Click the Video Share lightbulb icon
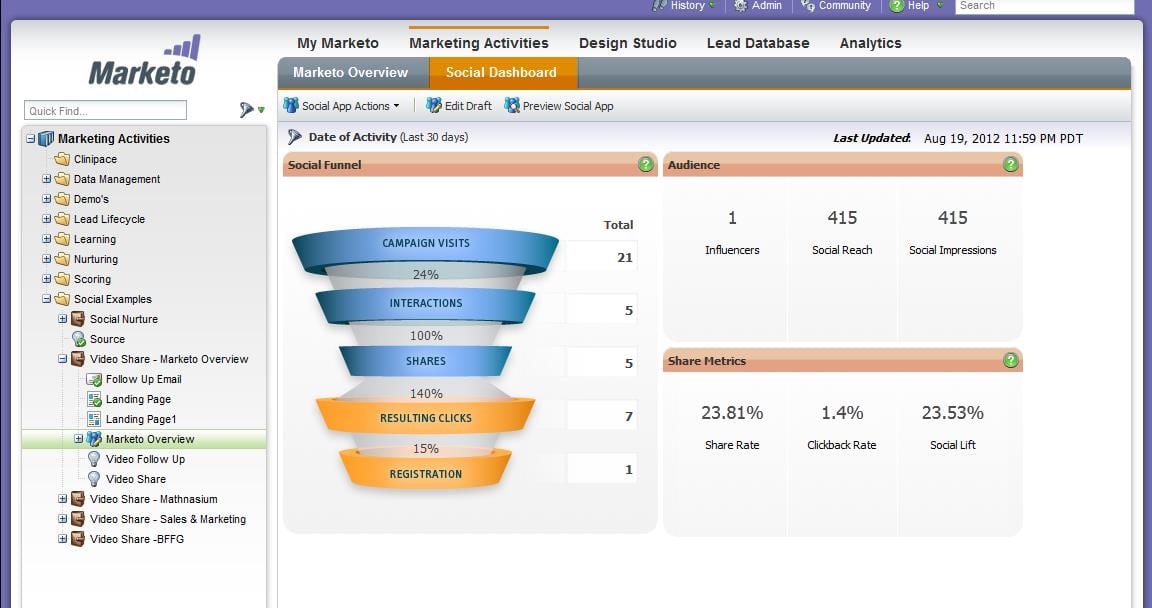Screen dimensions: 1152x608 [x=94, y=479]
